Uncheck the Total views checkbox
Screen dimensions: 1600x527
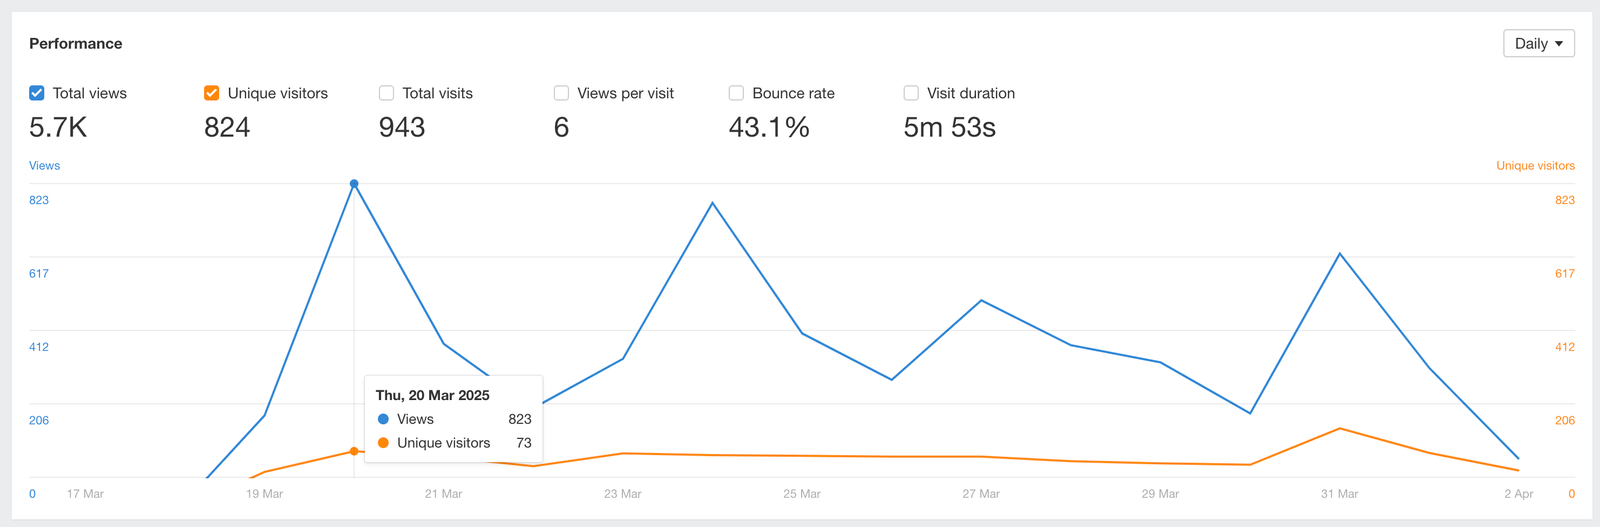37,93
